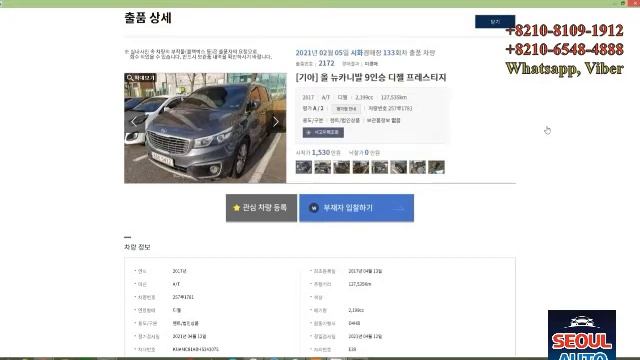Image resolution: width=640 pixels, height=360 pixels.
Task: Click the dark blue plus button under car specs
Action: pos(323,133)
